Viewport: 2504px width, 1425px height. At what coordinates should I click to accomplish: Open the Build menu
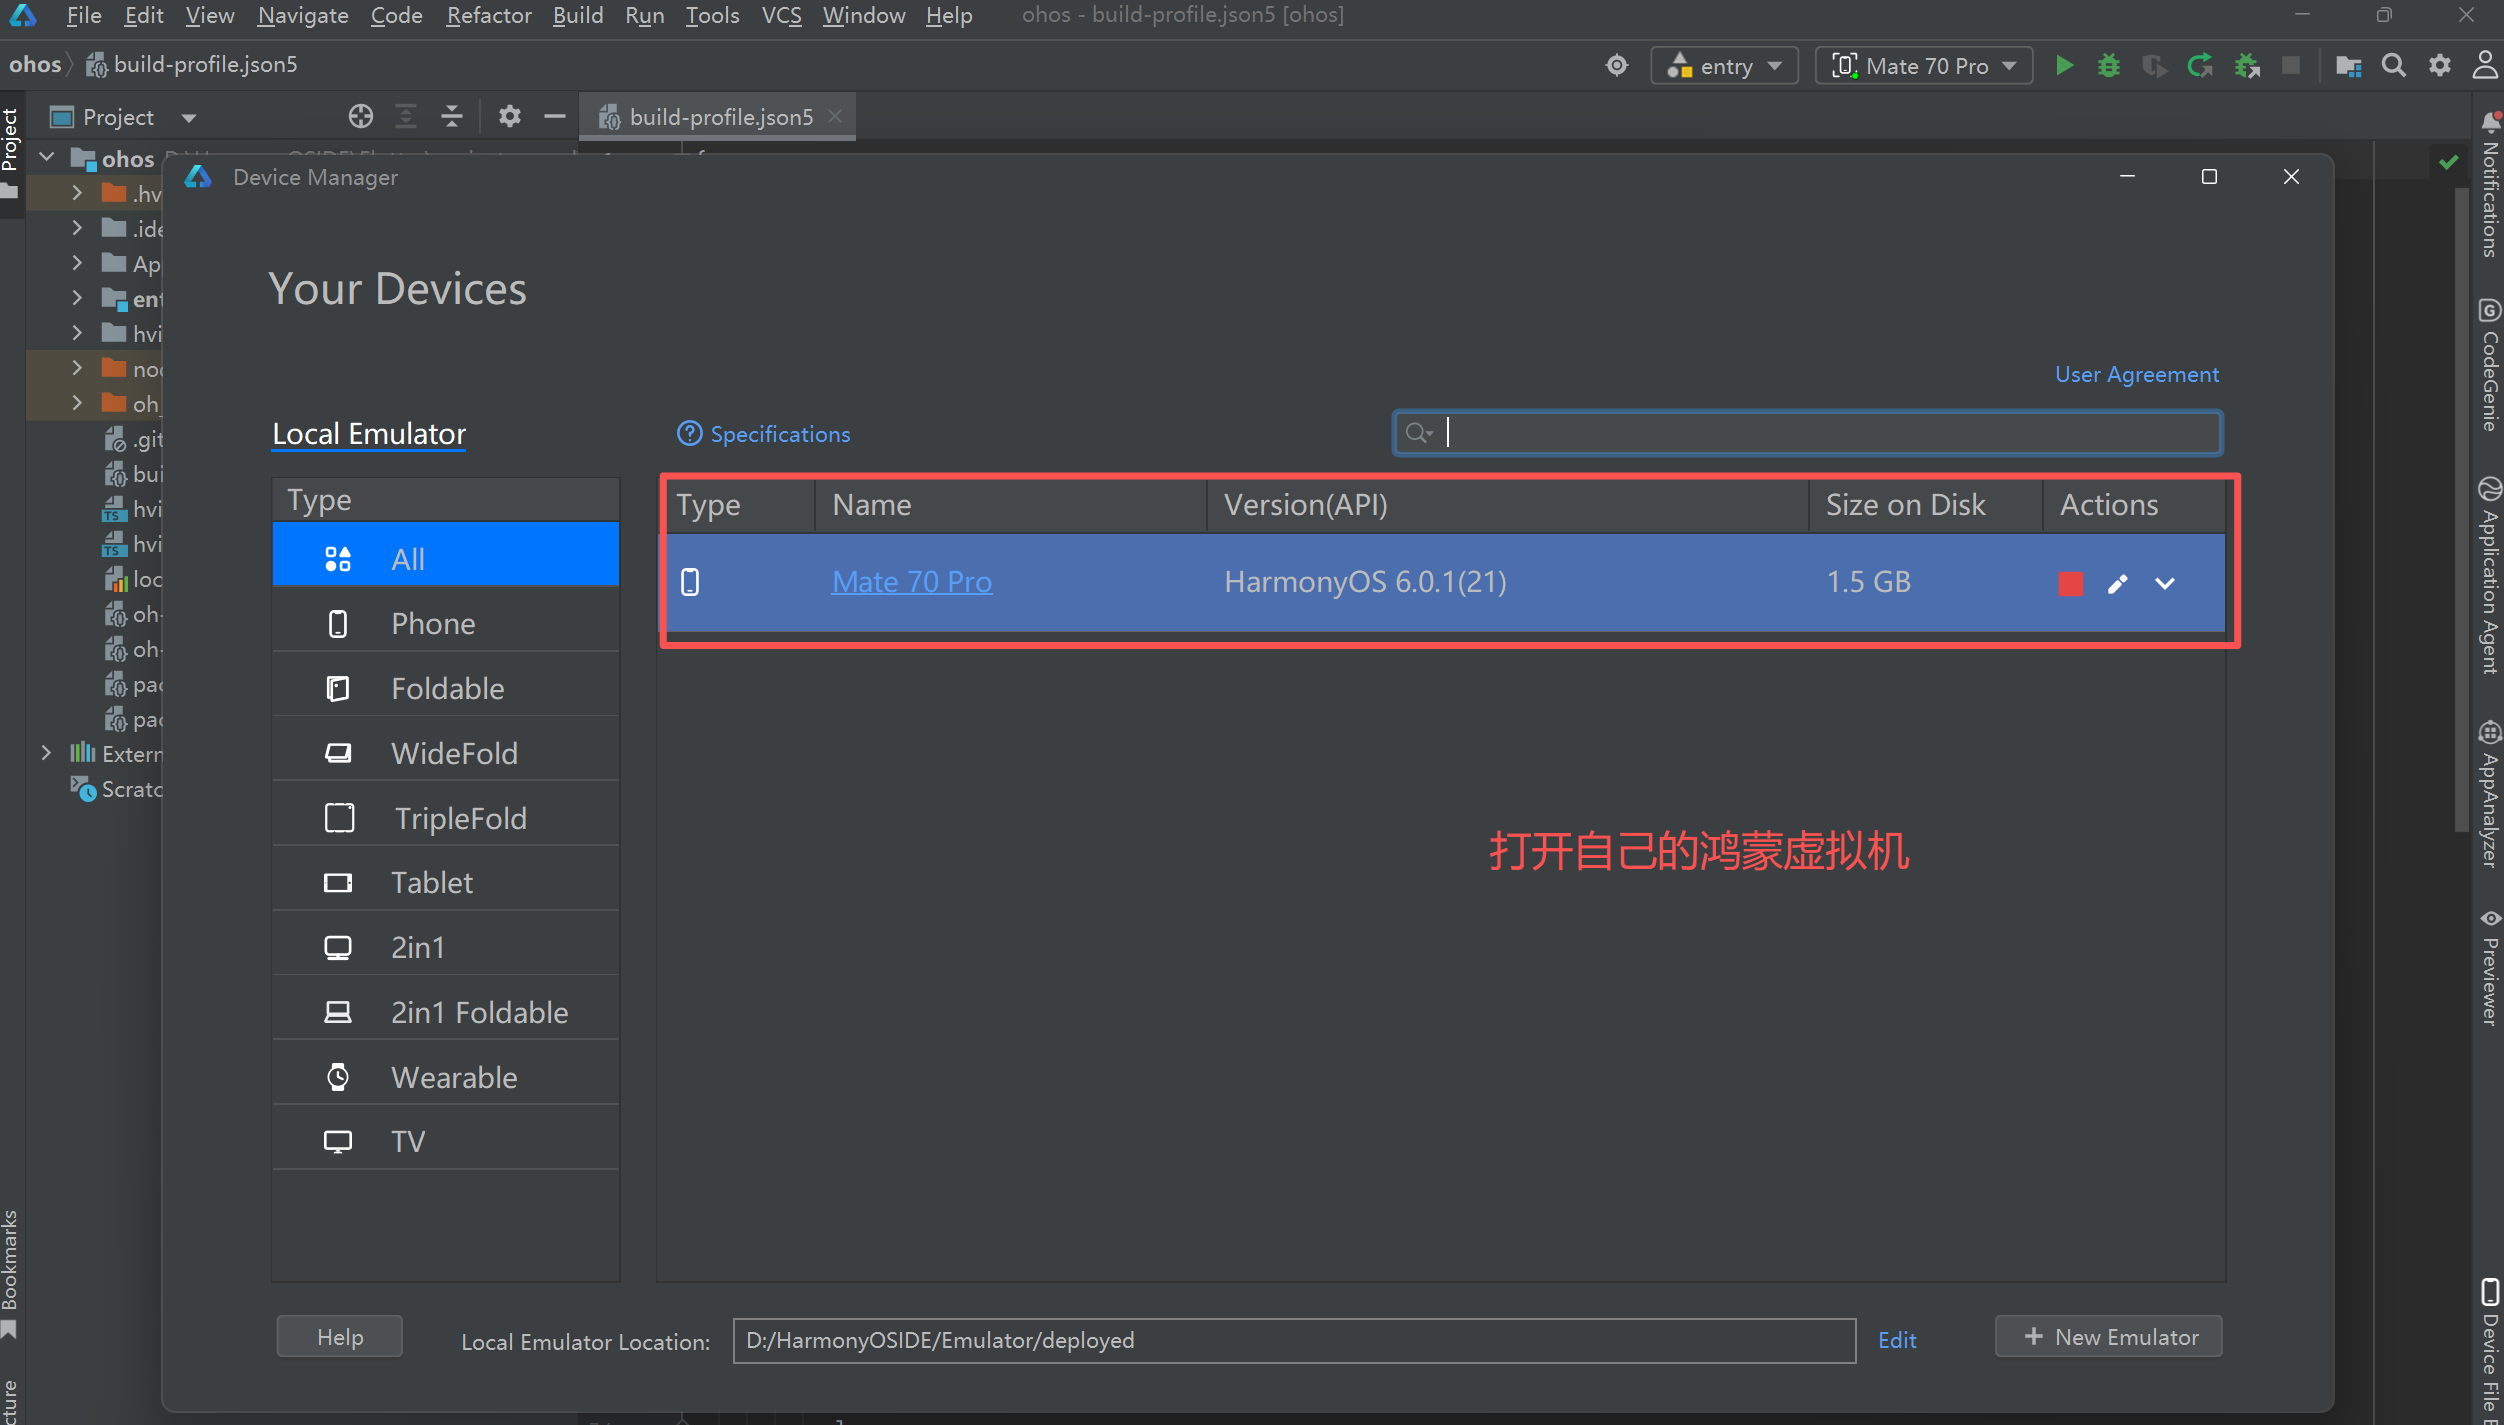click(x=577, y=15)
